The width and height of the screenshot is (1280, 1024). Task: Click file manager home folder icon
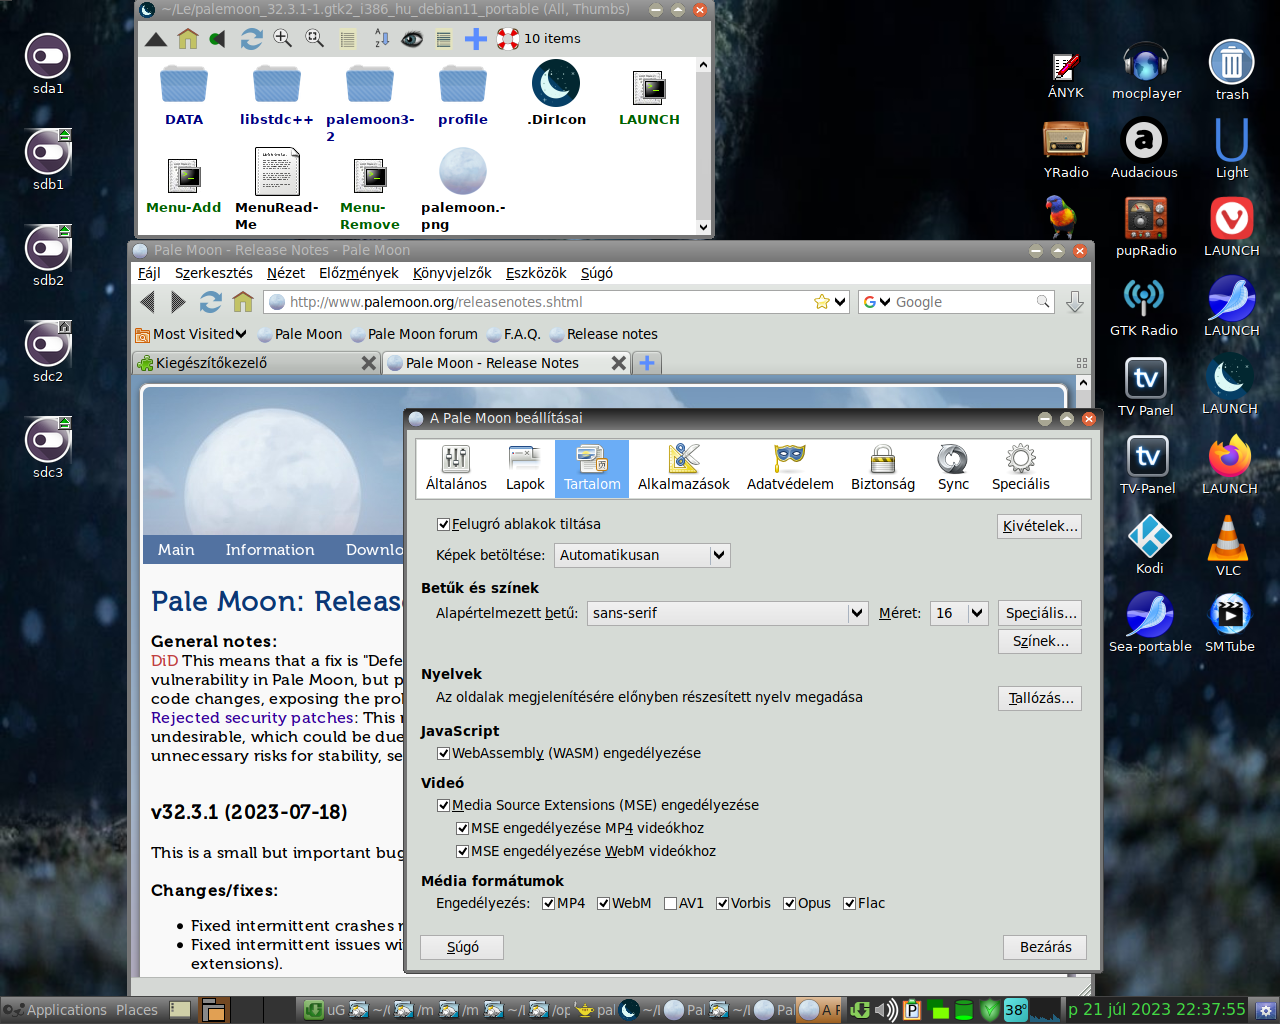coord(188,39)
